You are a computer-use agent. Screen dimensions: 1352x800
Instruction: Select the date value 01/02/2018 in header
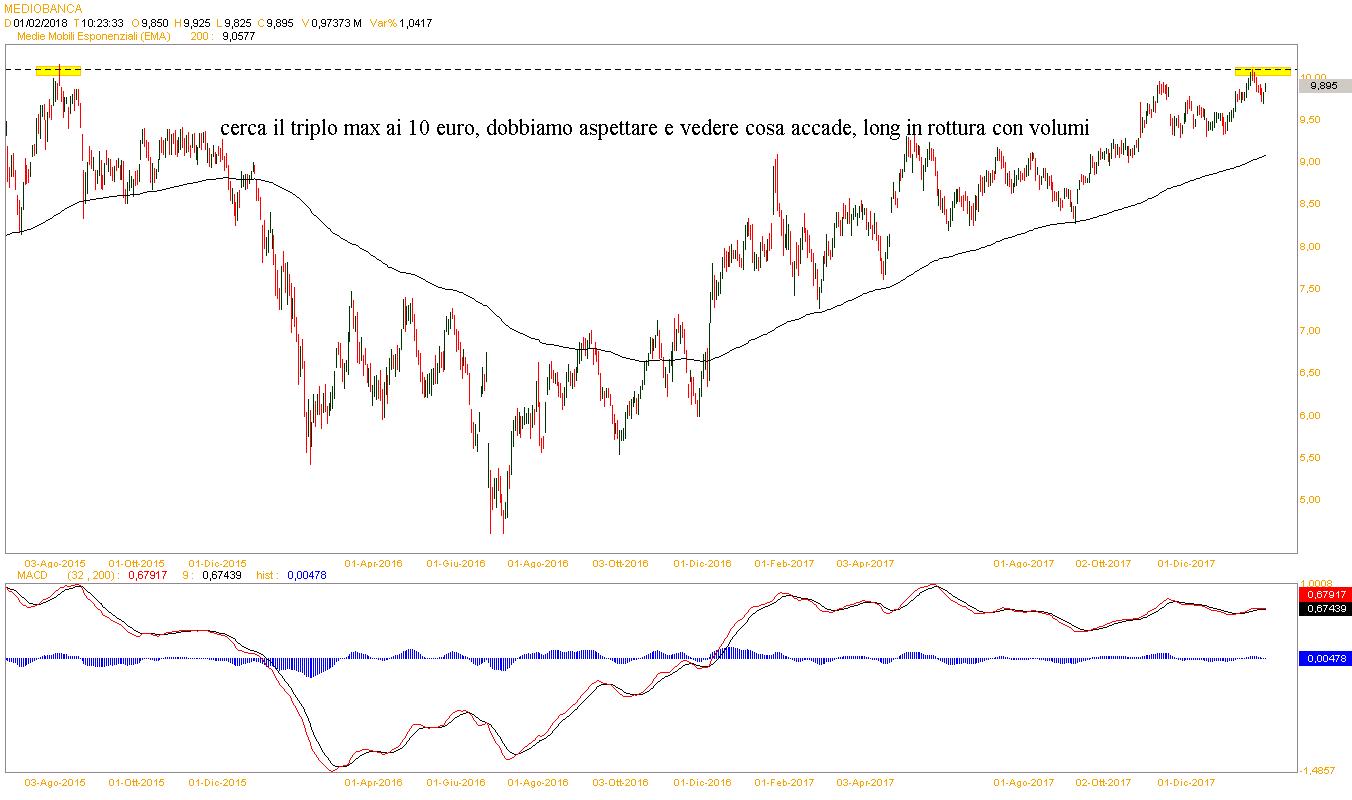click(38, 22)
